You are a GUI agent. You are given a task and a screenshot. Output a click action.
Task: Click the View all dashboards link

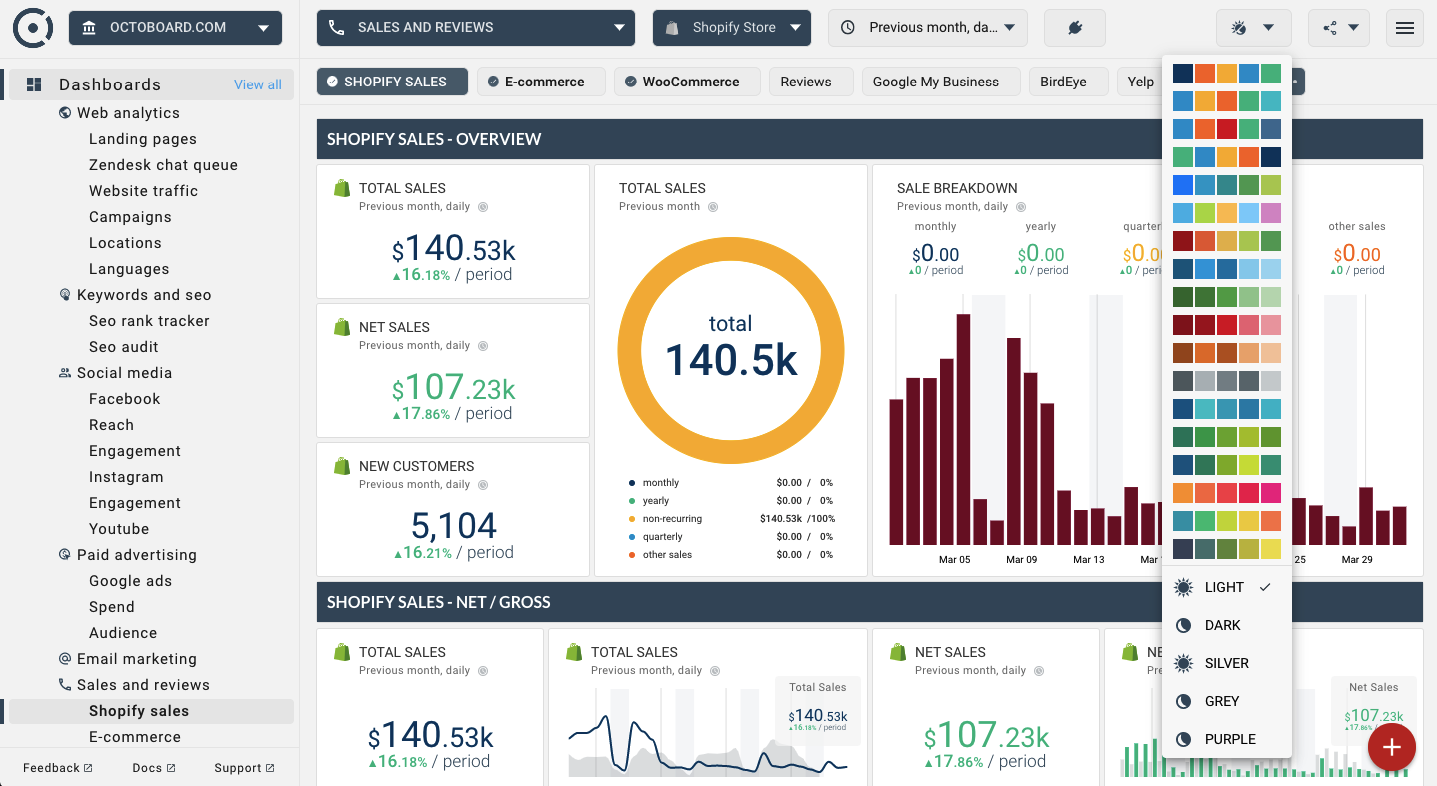click(257, 85)
